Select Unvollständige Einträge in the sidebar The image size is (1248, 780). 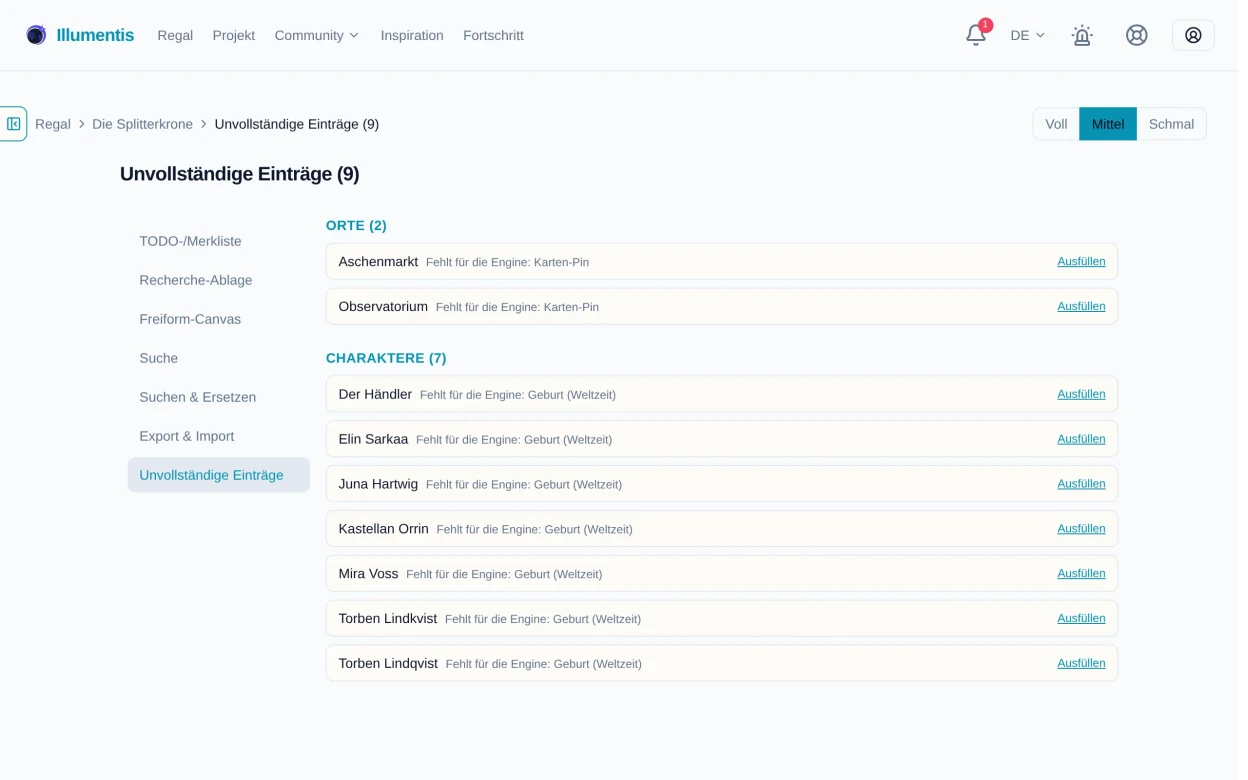point(219,475)
